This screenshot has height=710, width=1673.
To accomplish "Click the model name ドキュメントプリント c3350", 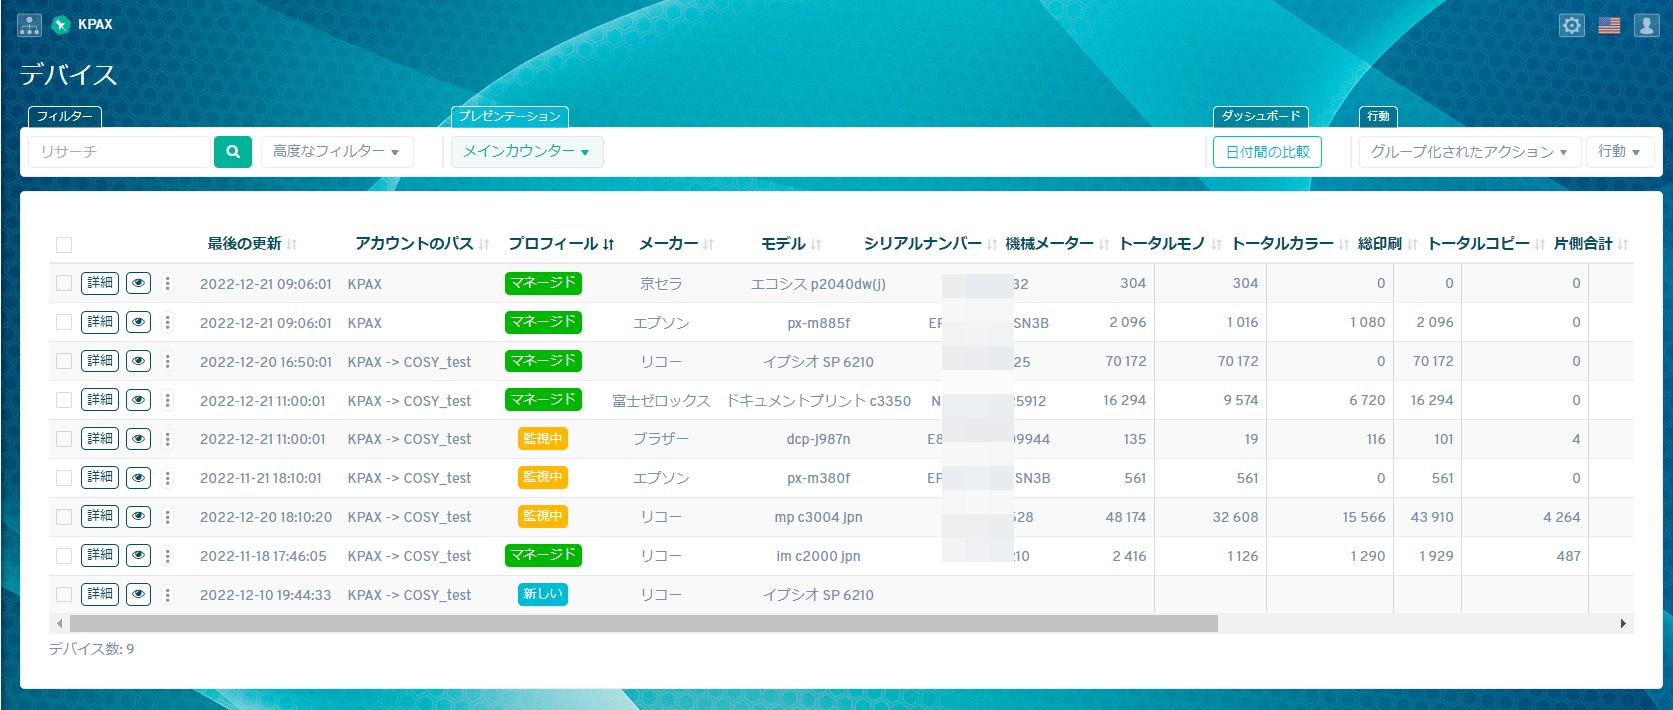I will pos(818,401).
